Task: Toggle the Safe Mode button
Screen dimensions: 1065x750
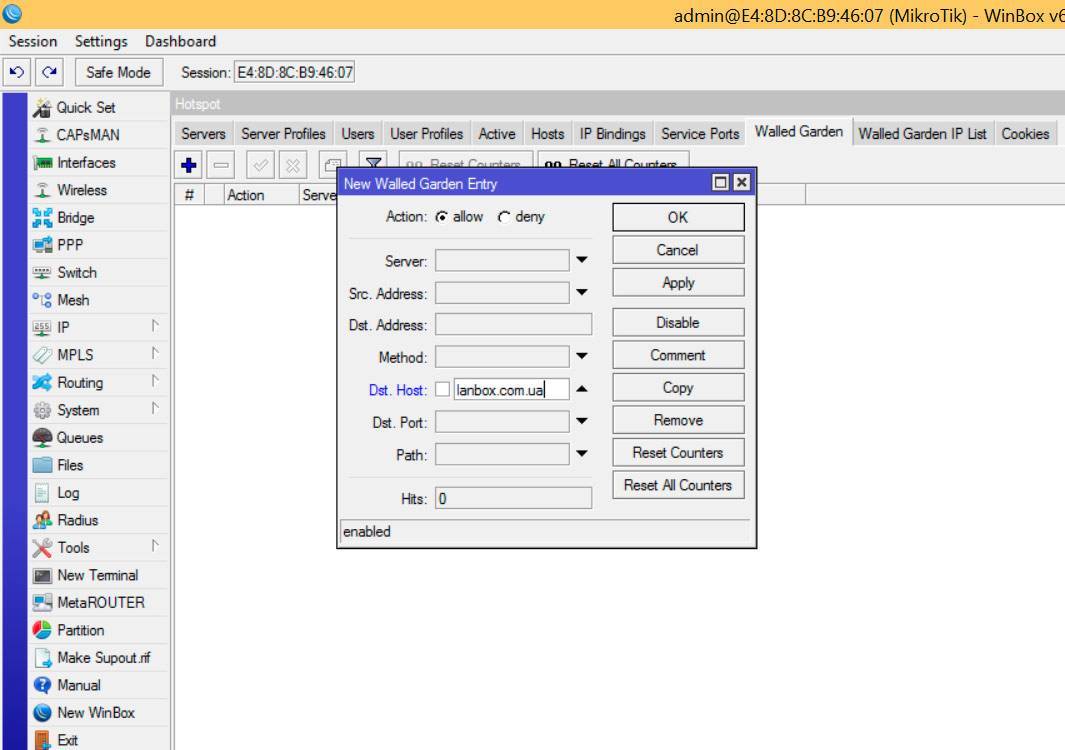Action: [118, 72]
